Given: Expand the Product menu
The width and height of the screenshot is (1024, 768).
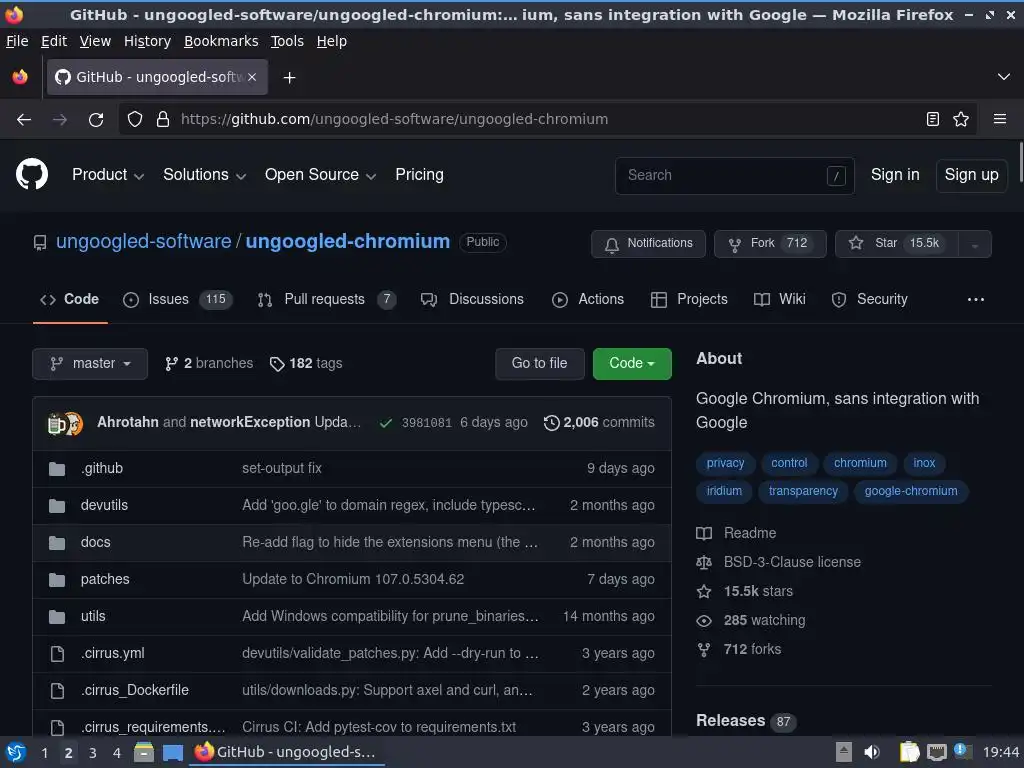Looking at the screenshot, I should 108,174.
